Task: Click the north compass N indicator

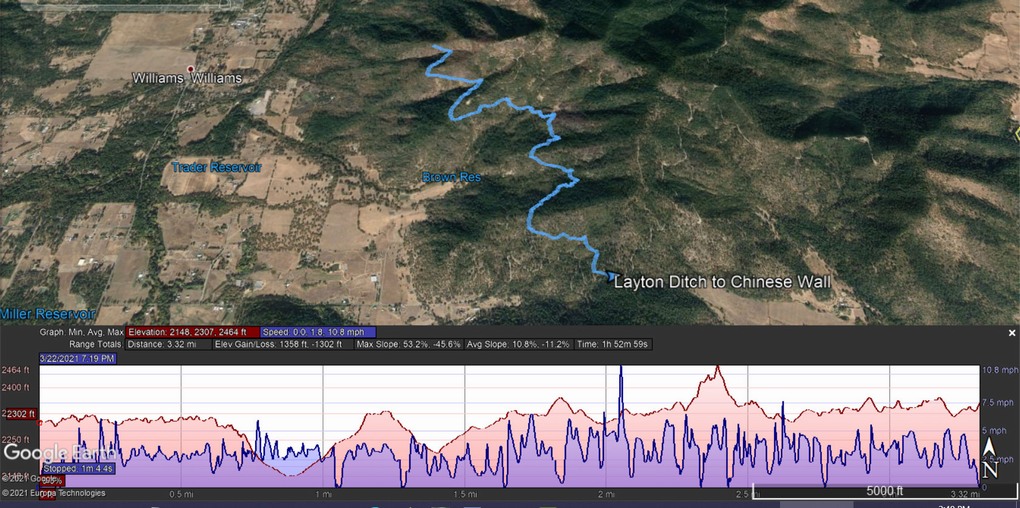Action: (x=990, y=470)
